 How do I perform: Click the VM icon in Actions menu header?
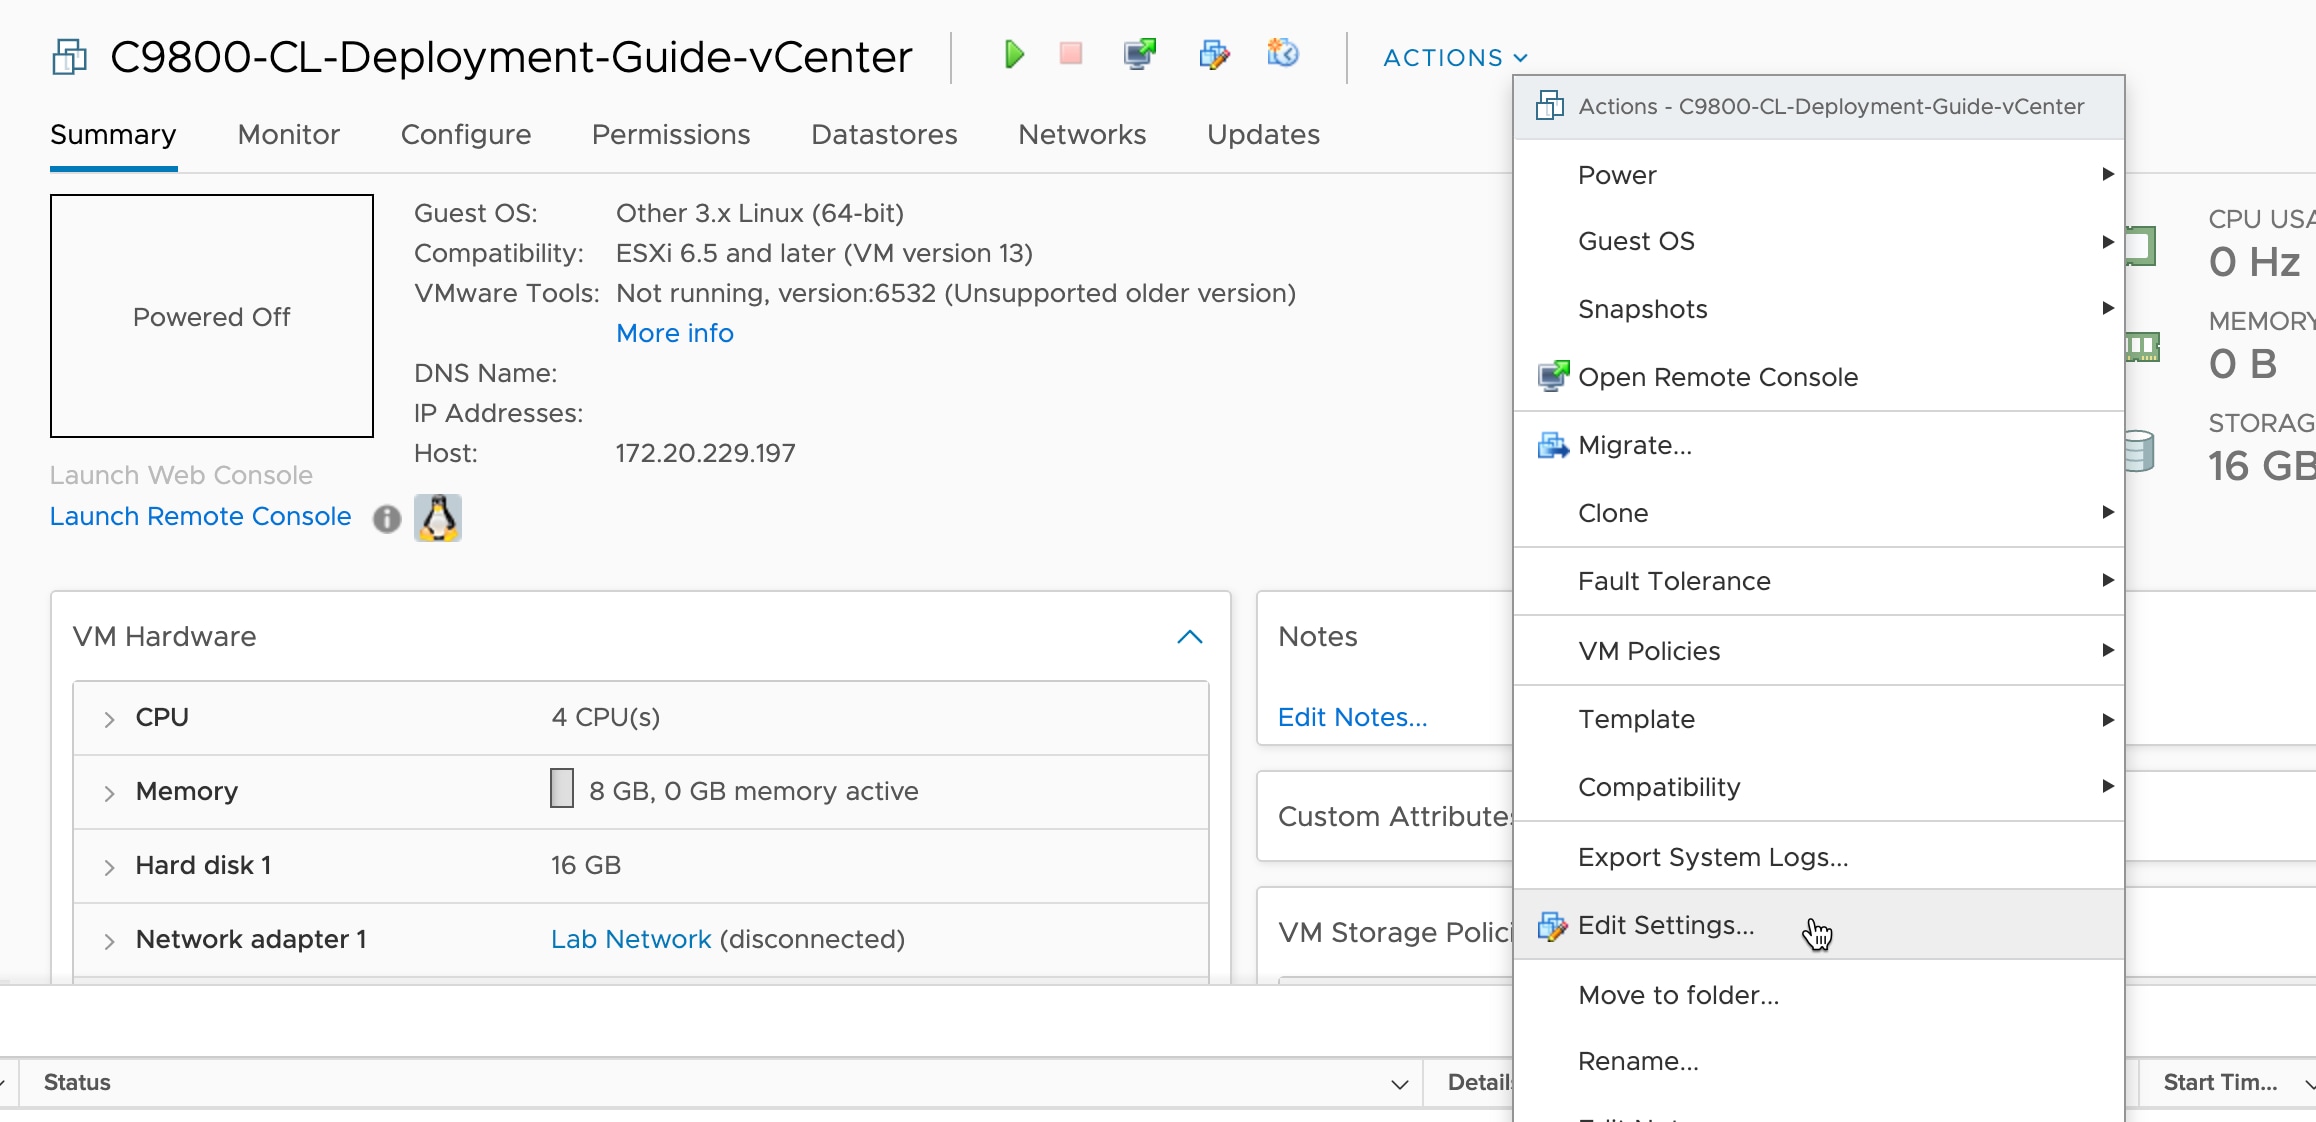click(x=1550, y=105)
